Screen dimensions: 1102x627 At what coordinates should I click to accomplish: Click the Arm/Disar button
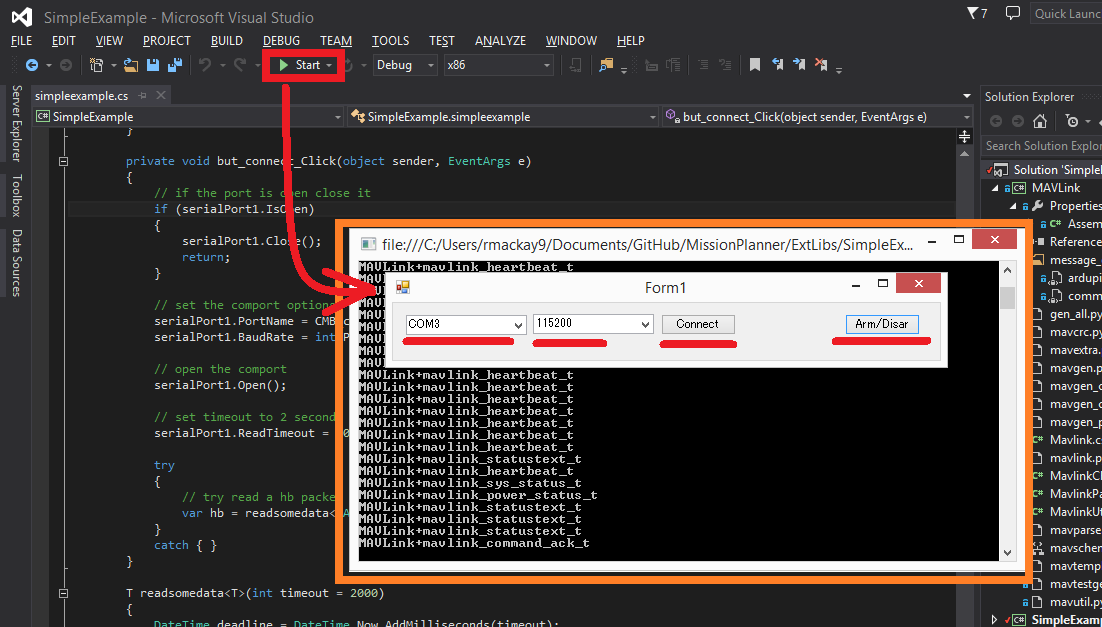(x=881, y=324)
